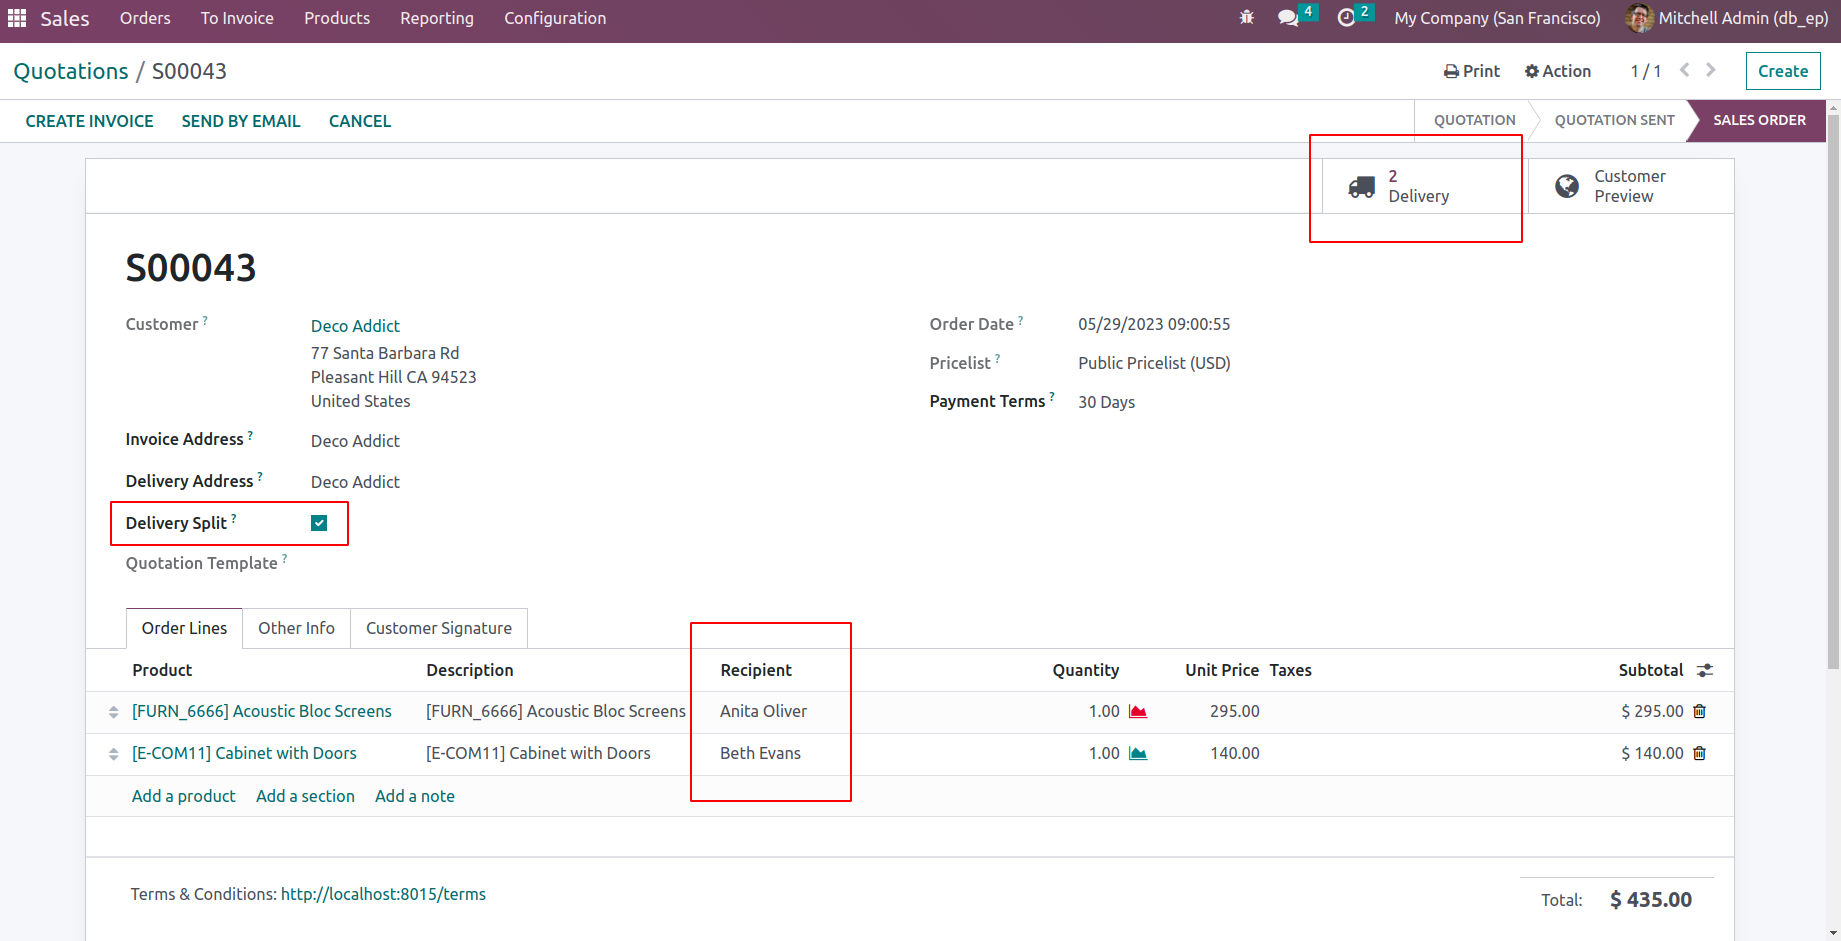Open the Action dropdown
1841x941 pixels.
[x=1558, y=71]
